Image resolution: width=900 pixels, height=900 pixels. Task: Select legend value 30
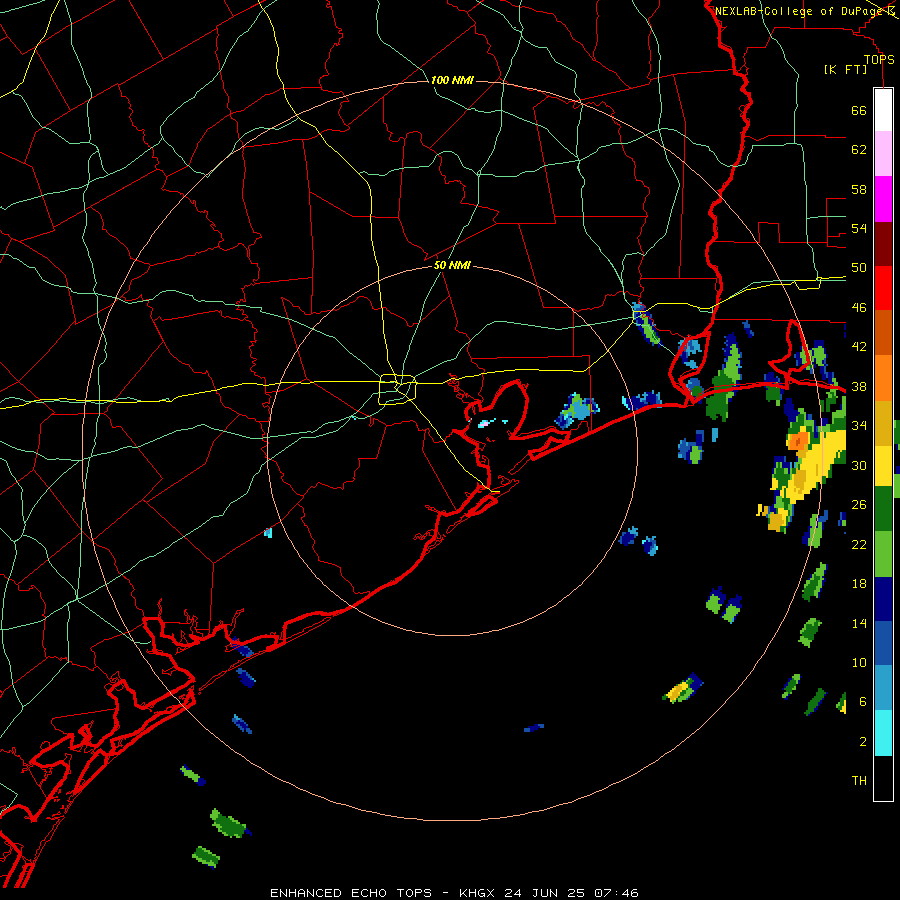(859, 465)
